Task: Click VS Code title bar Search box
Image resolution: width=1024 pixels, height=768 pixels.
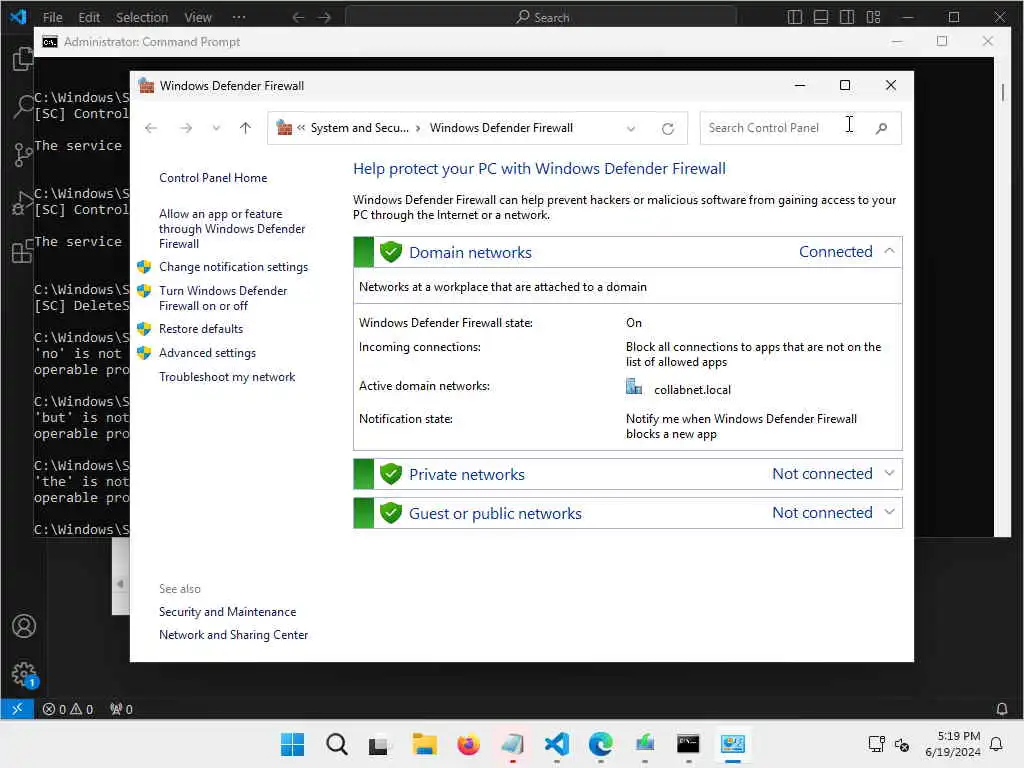Action: [541, 17]
